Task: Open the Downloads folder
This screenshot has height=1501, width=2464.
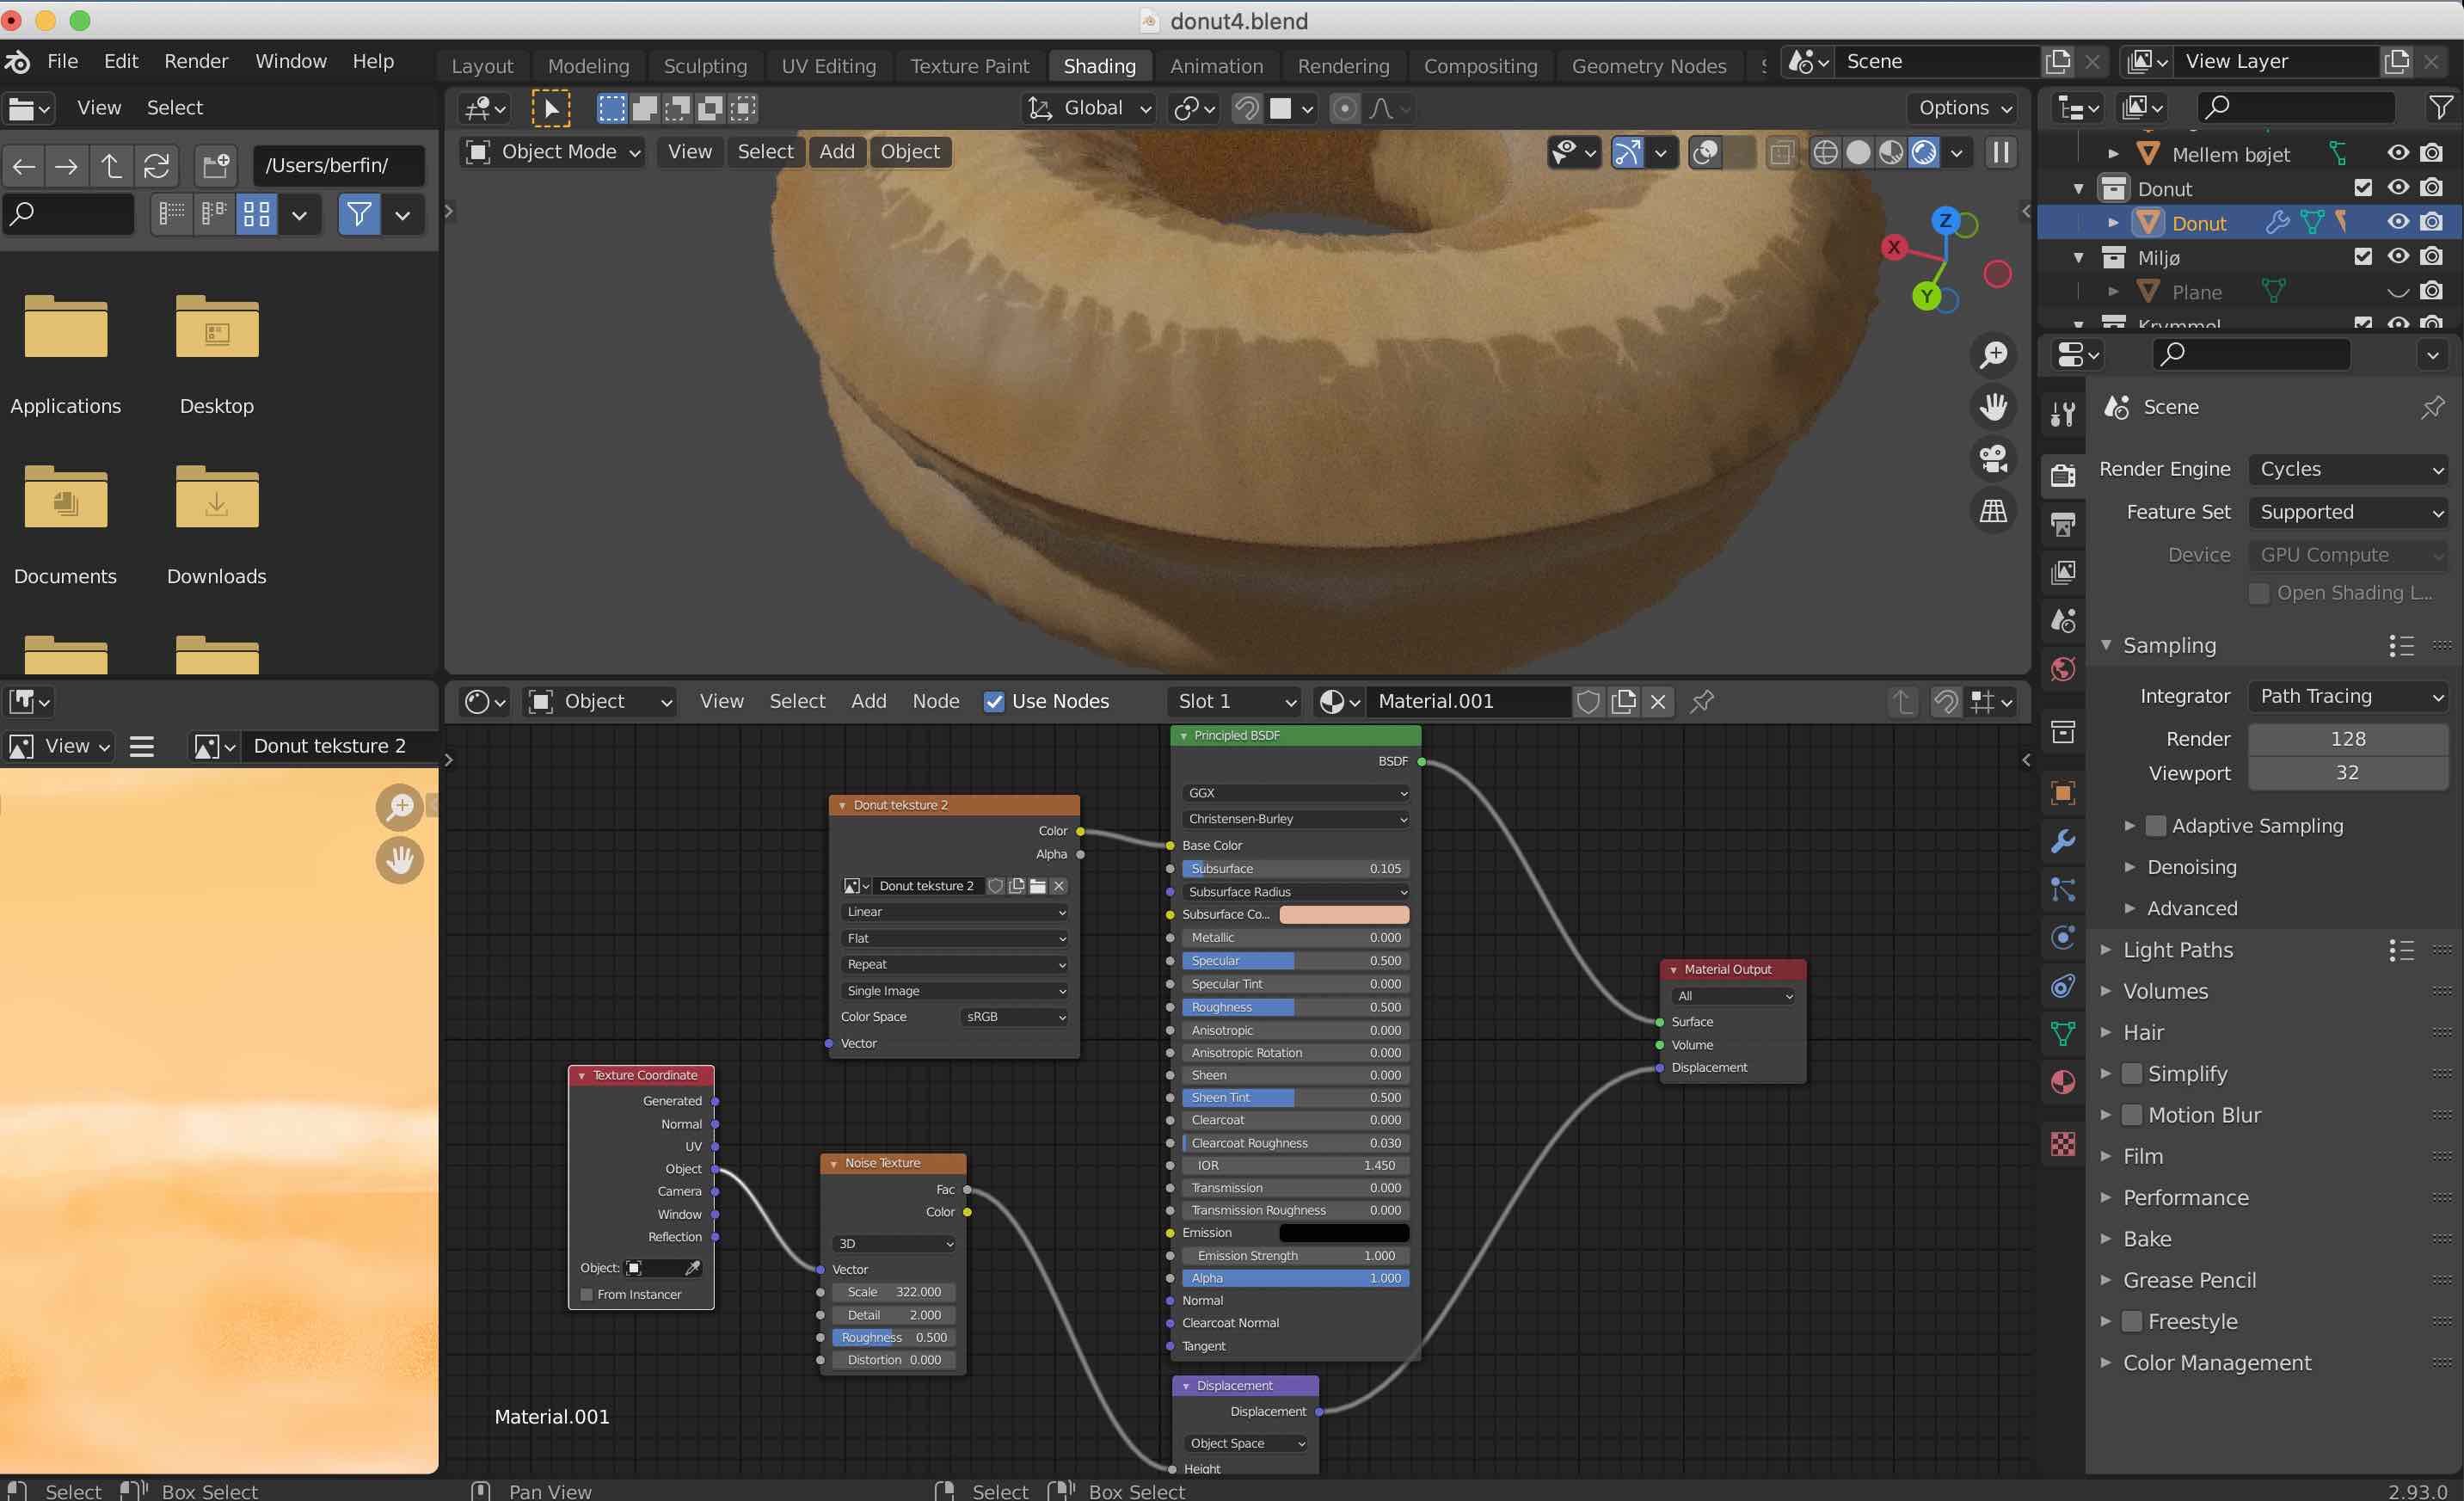Action: tap(217, 524)
